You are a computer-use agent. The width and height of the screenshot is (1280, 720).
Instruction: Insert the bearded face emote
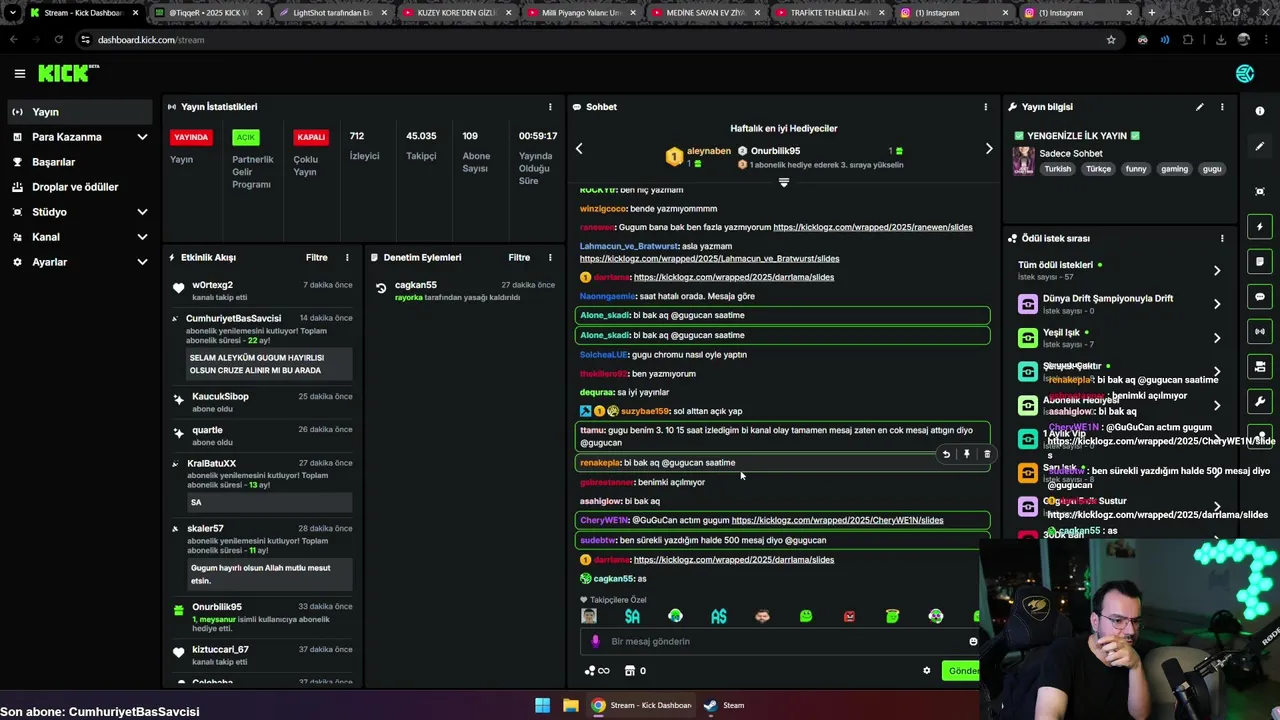pyautogui.click(x=762, y=616)
